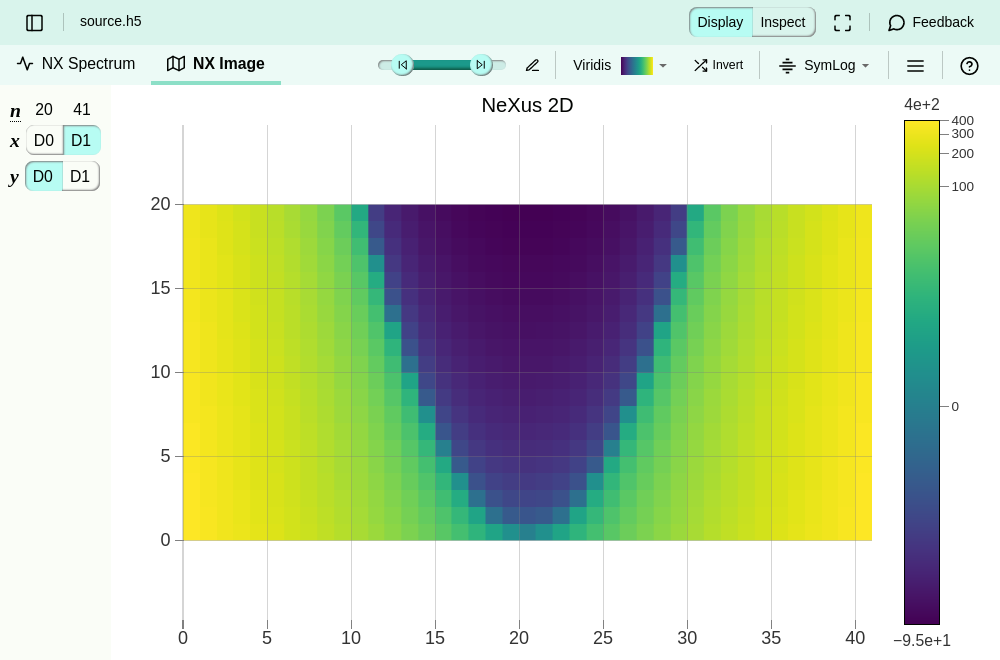Click the Invert shuffle icon
Image resolution: width=1000 pixels, height=660 pixels.
(x=700, y=65)
